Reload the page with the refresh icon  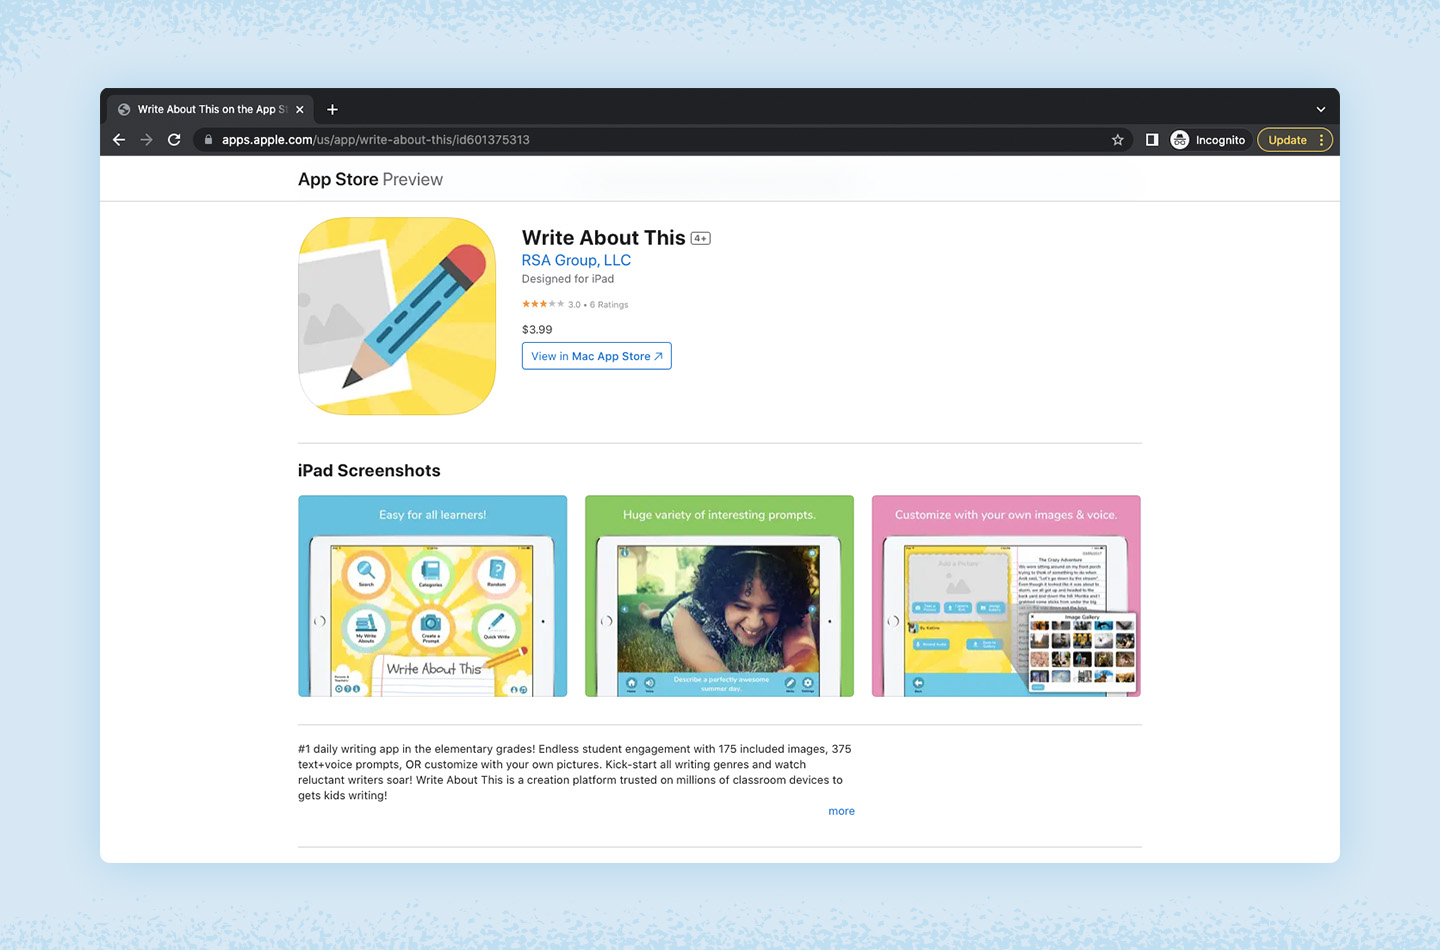pyautogui.click(x=174, y=140)
